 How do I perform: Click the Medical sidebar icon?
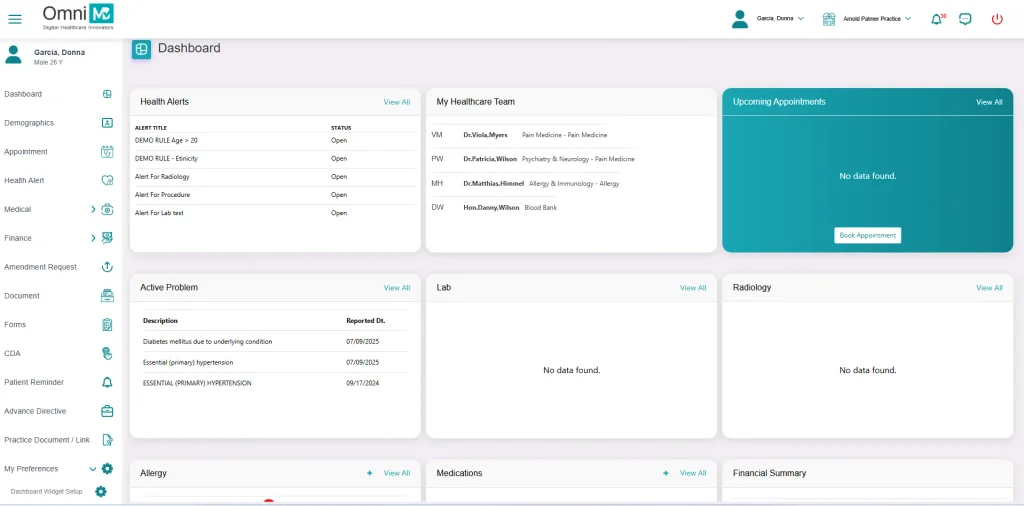(x=108, y=210)
